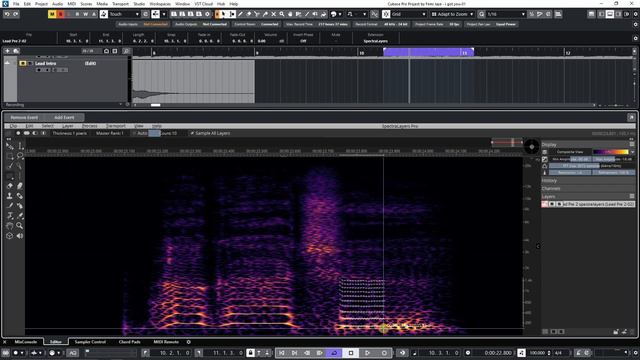The width and height of the screenshot is (640, 360).
Task: Collapse the Display panel header
Action: tap(588, 144)
